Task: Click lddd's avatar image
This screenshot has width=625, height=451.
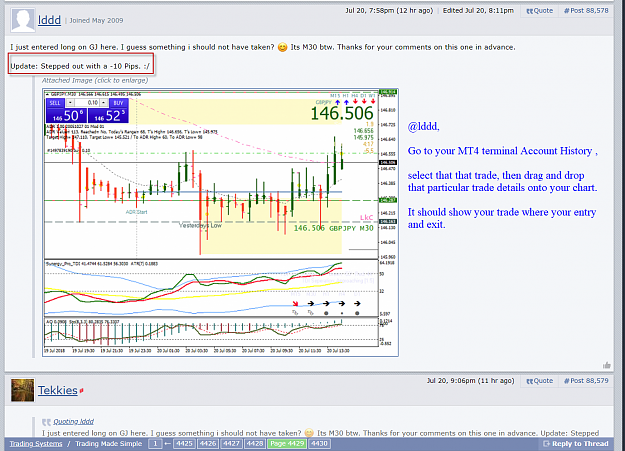Action: tap(23, 20)
